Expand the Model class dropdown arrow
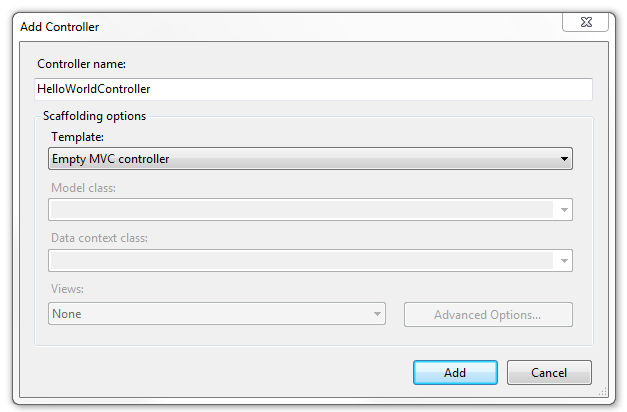The width and height of the screenshot is (627, 412). tap(564, 210)
